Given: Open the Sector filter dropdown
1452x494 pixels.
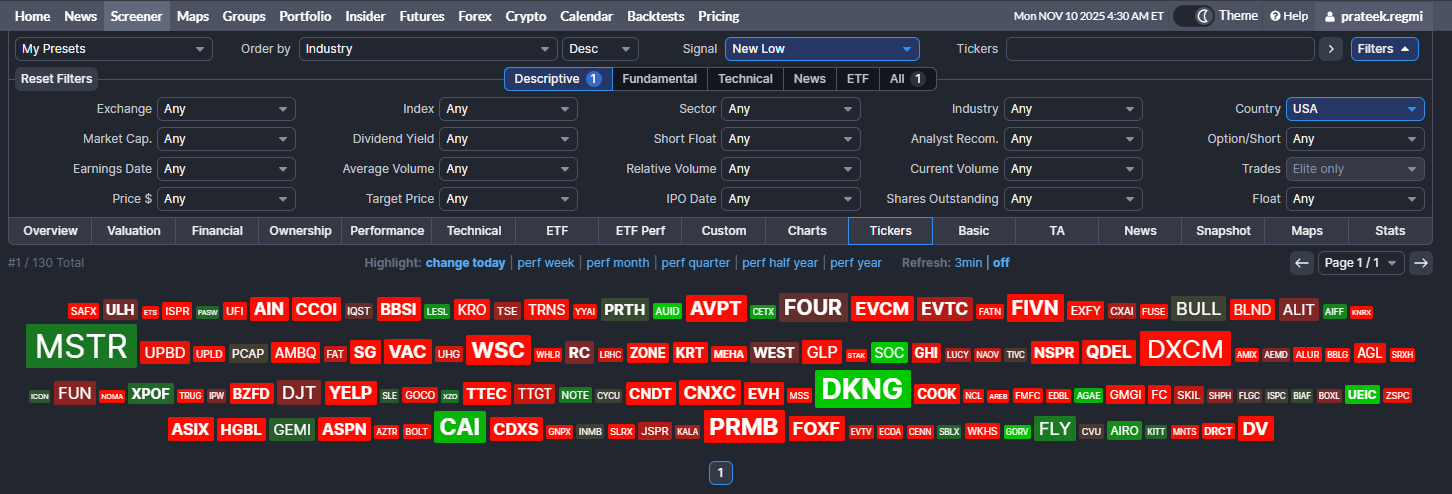Looking at the screenshot, I should tap(792, 109).
